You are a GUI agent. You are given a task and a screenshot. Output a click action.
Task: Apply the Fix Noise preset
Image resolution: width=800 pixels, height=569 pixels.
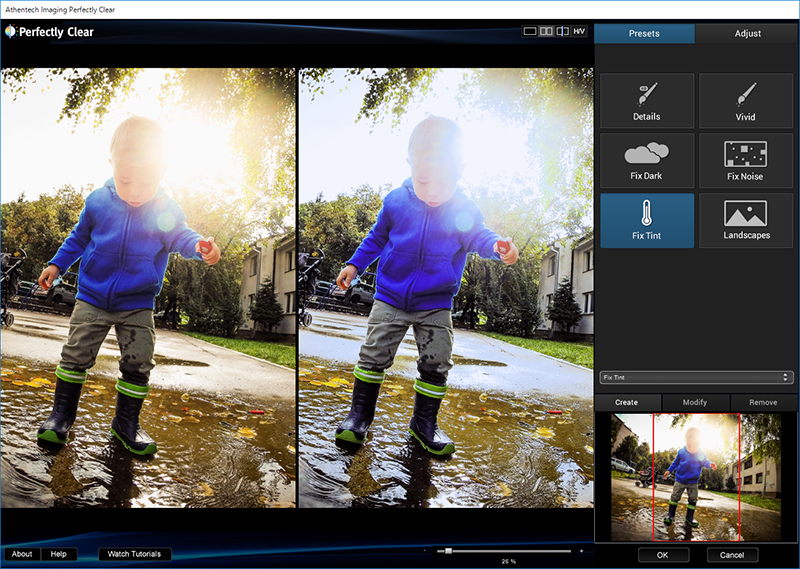[746, 161]
